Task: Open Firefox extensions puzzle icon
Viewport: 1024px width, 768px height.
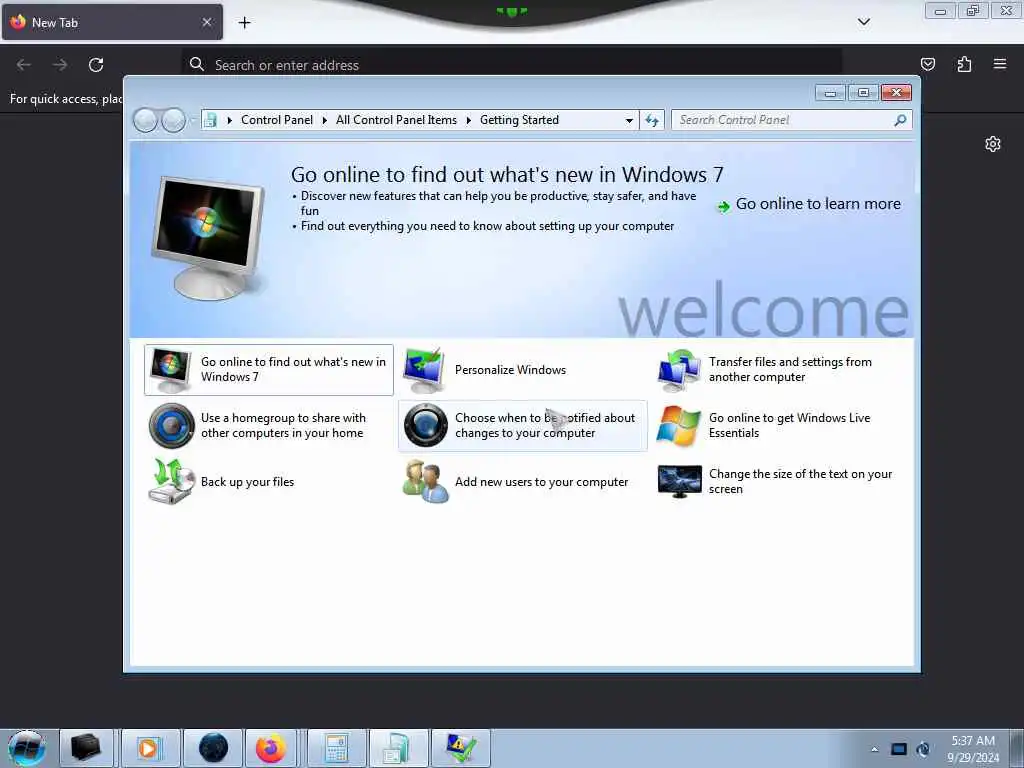Action: click(964, 64)
